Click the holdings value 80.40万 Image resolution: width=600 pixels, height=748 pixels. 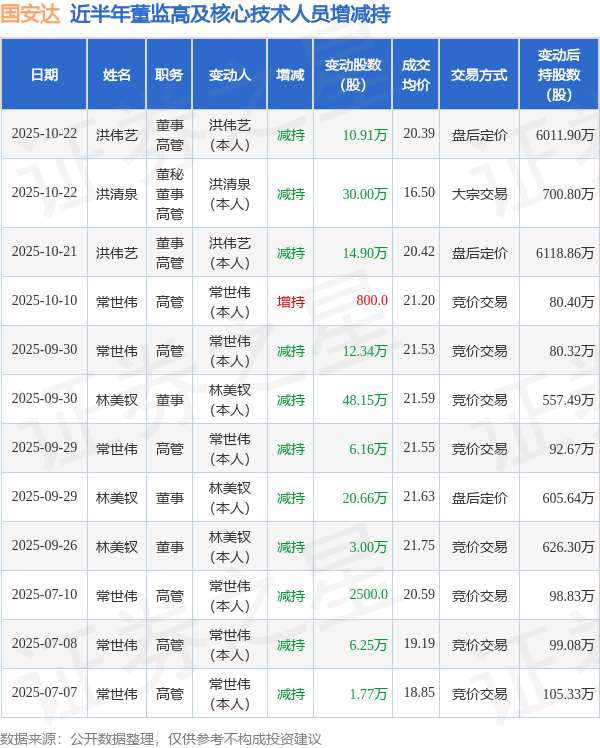point(571,301)
